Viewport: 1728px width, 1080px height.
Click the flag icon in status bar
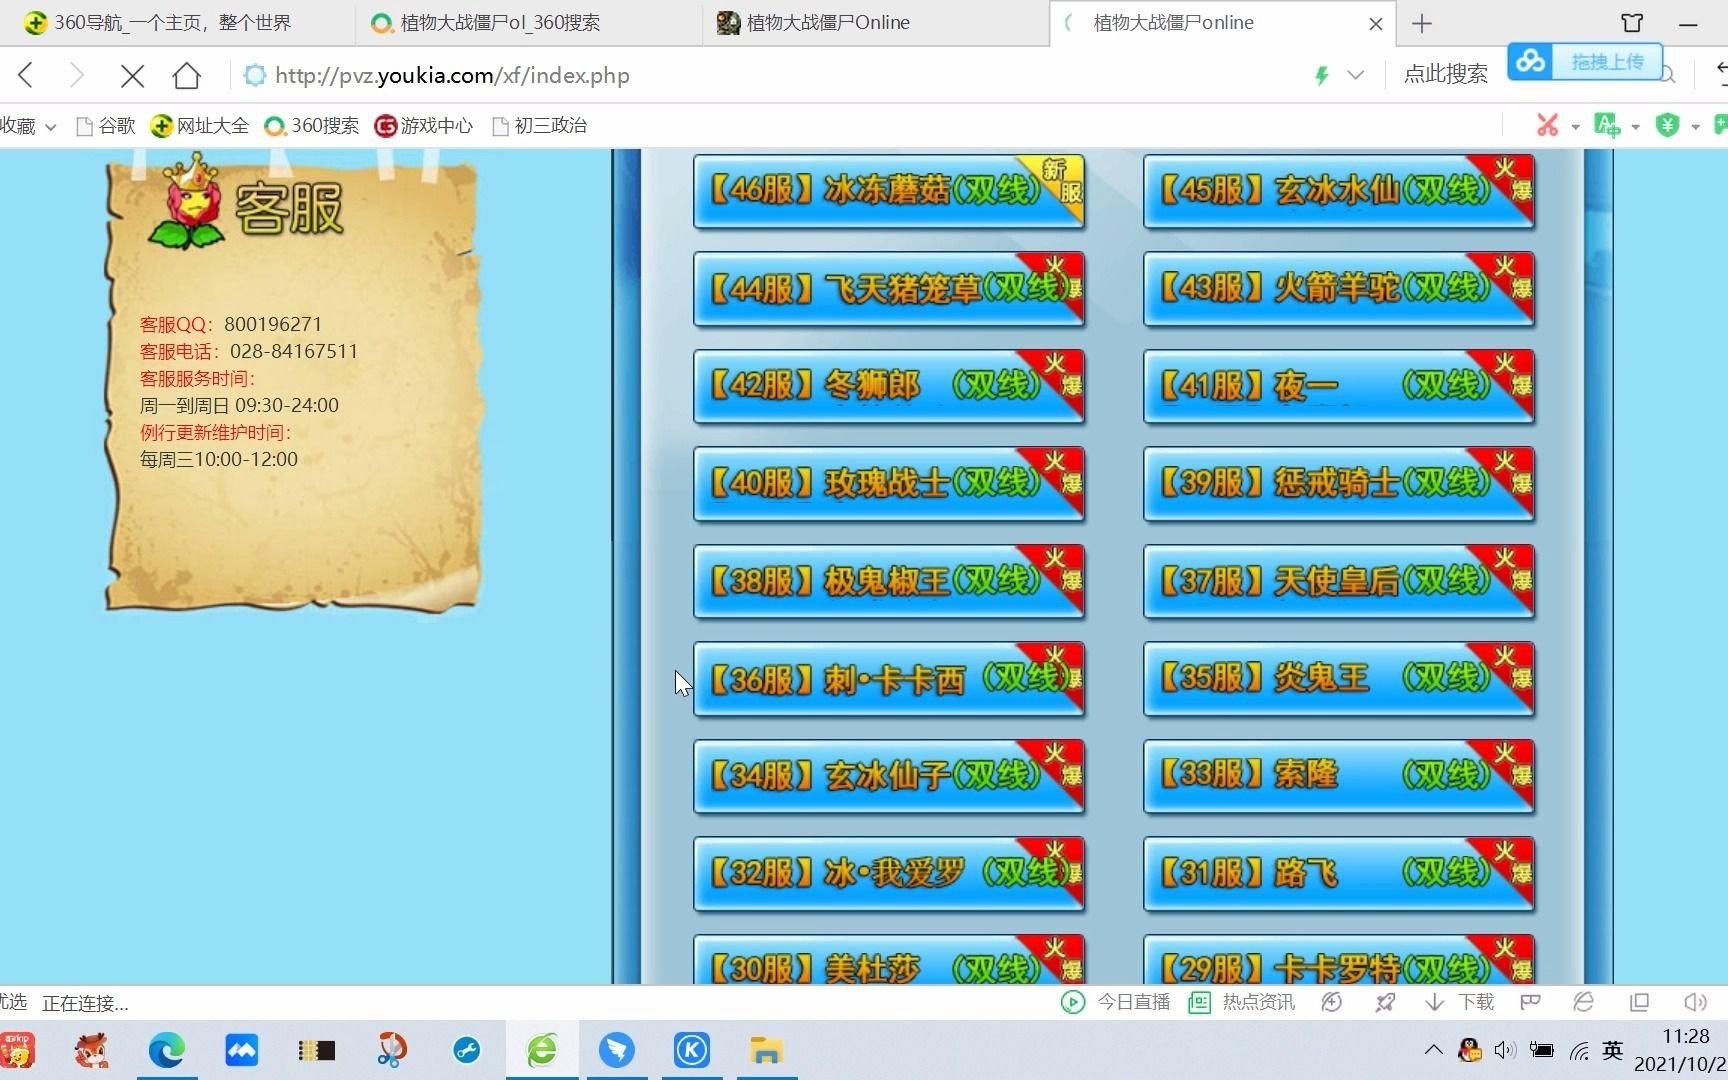[1530, 1002]
